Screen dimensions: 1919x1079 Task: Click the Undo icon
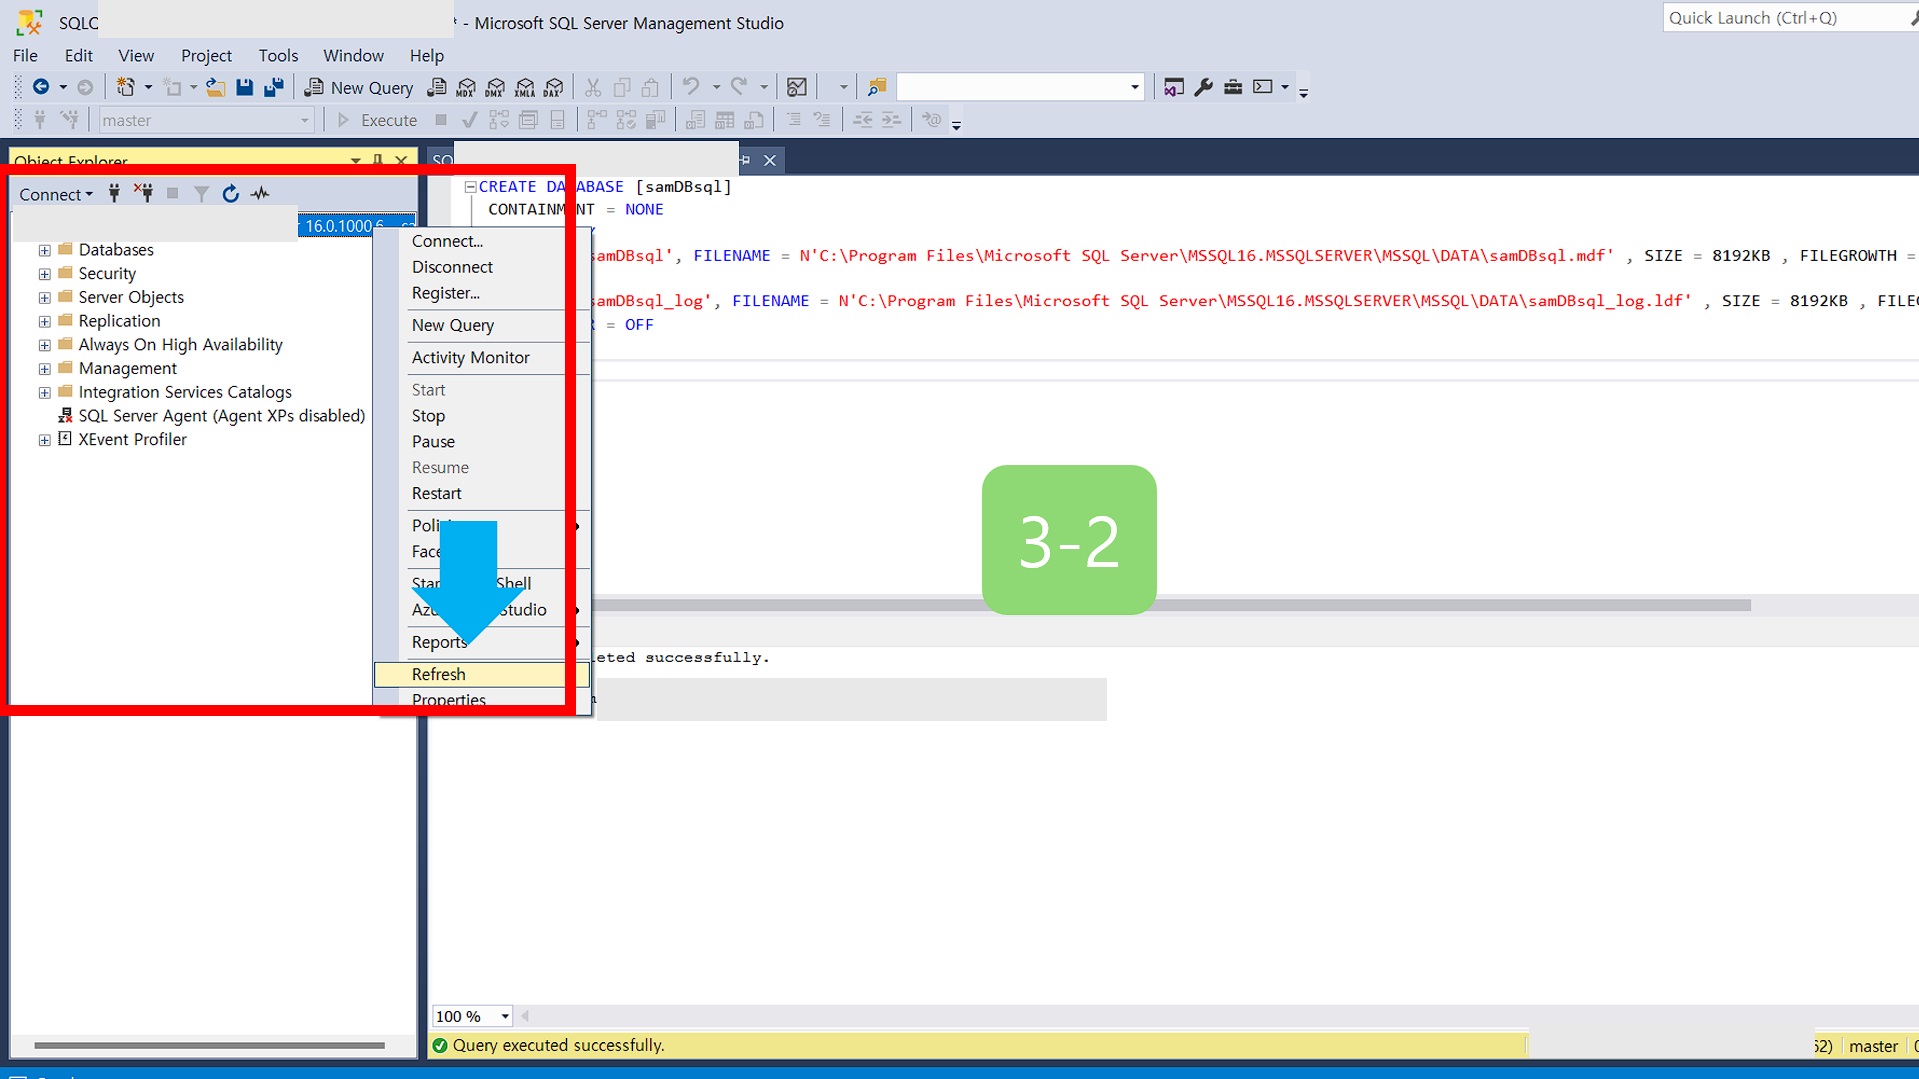pyautogui.click(x=690, y=87)
